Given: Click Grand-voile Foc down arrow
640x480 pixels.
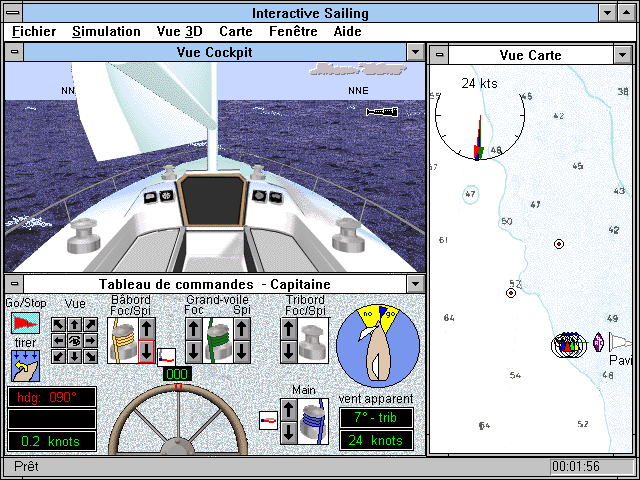Looking at the screenshot, I should coord(194,352).
